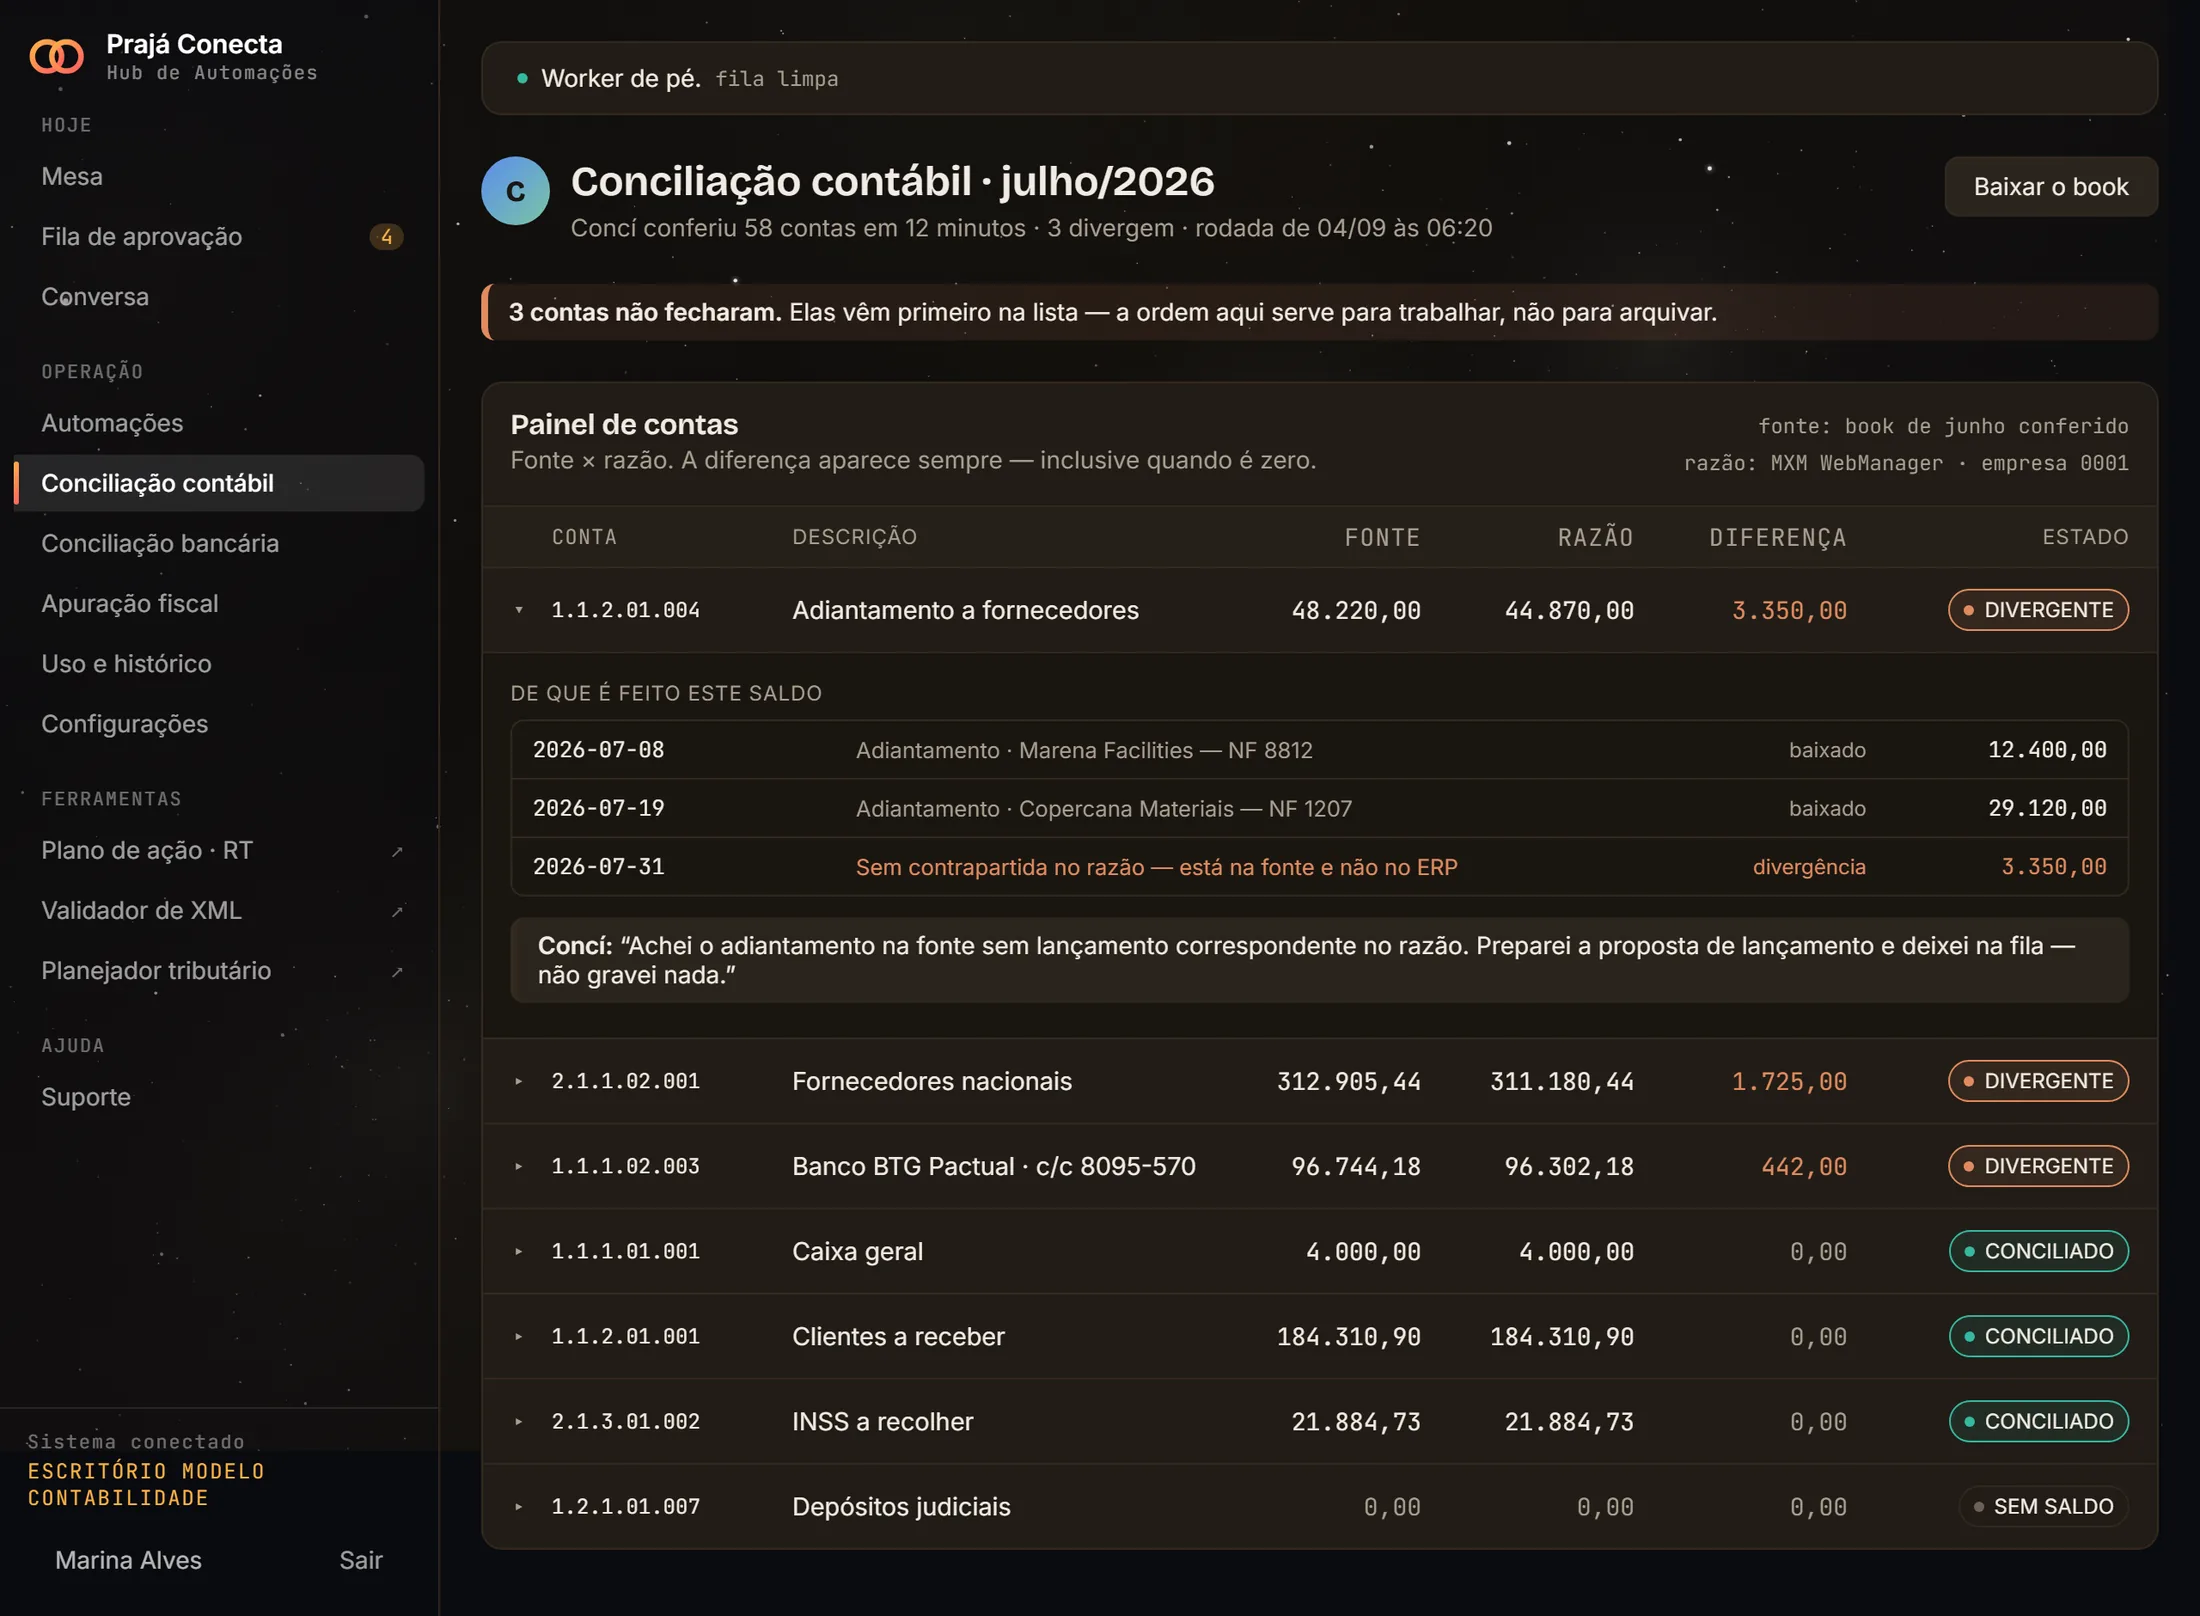Click the DIFERENÇA column header

[1777, 538]
